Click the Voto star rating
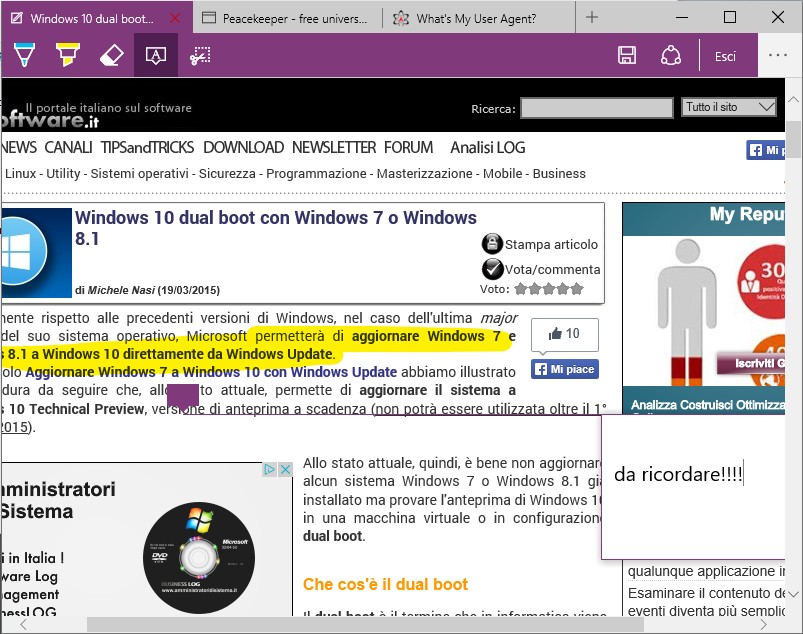 tap(548, 289)
